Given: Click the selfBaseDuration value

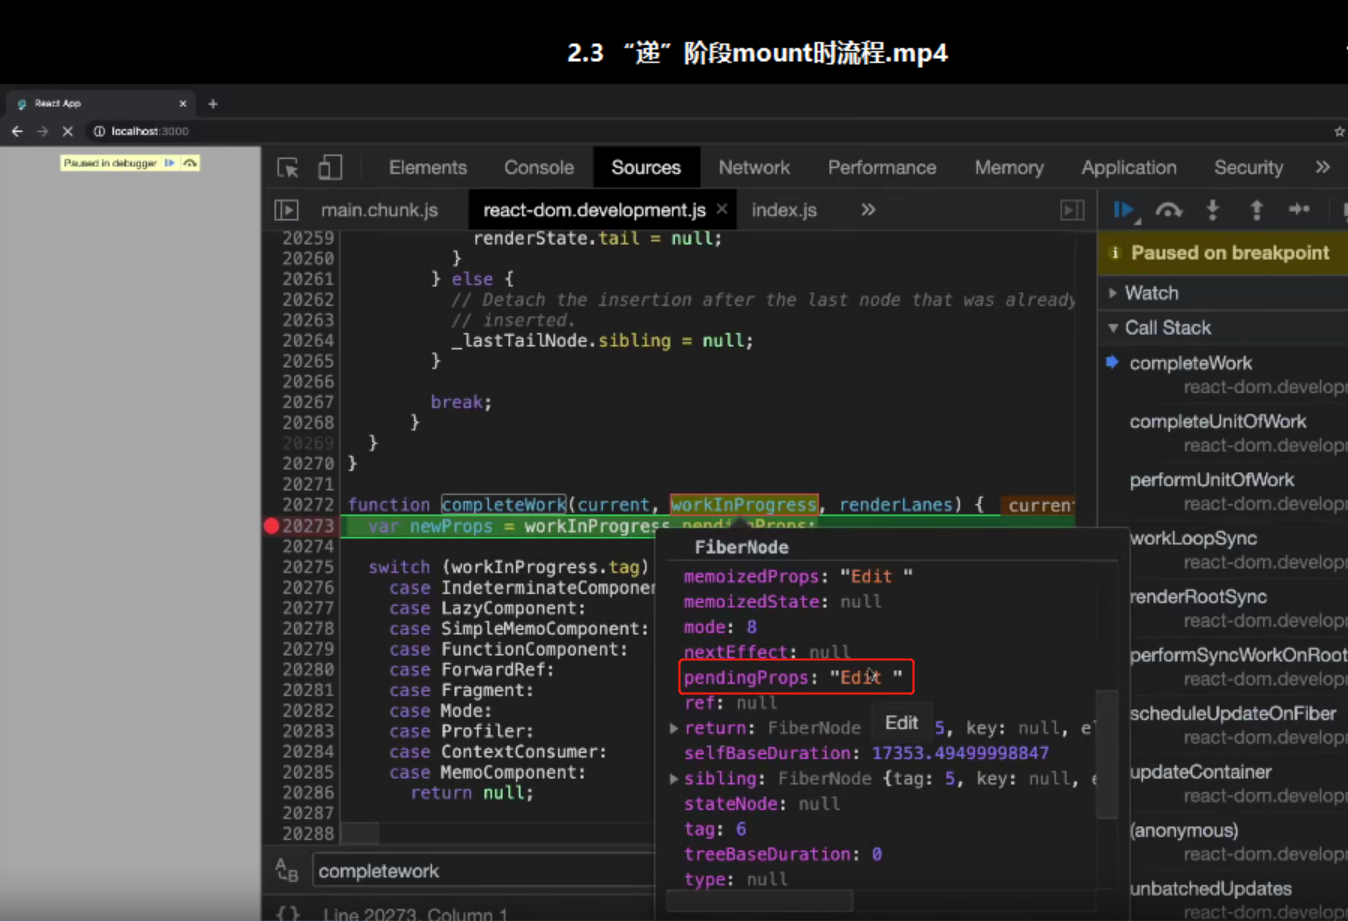Looking at the screenshot, I should 960,753.
